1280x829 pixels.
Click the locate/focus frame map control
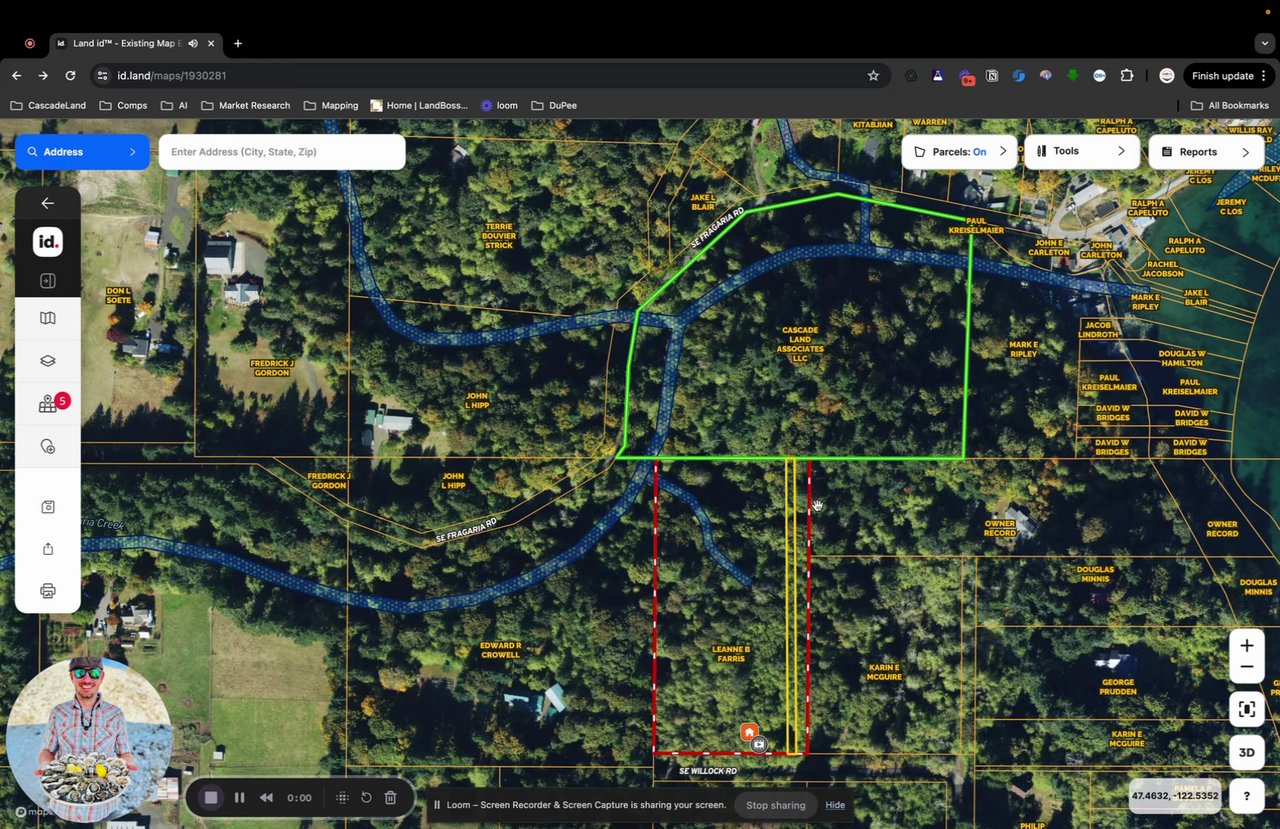[1246, 710]
